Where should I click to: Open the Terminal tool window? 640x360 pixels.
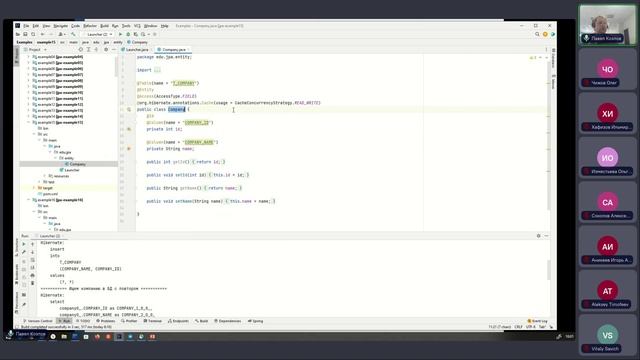153,321
